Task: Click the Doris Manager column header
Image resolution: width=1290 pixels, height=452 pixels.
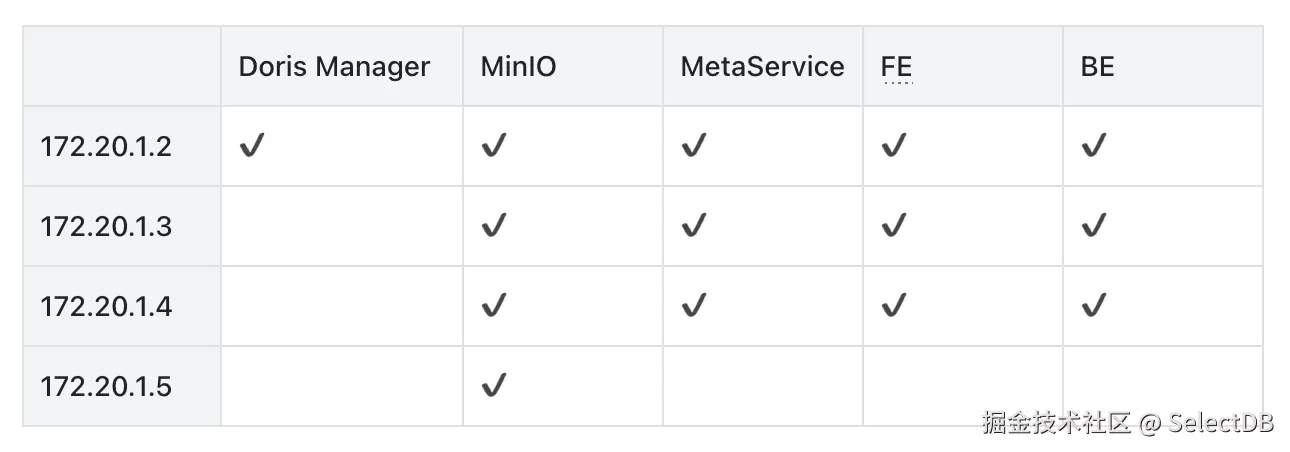Action: (334, 67)
